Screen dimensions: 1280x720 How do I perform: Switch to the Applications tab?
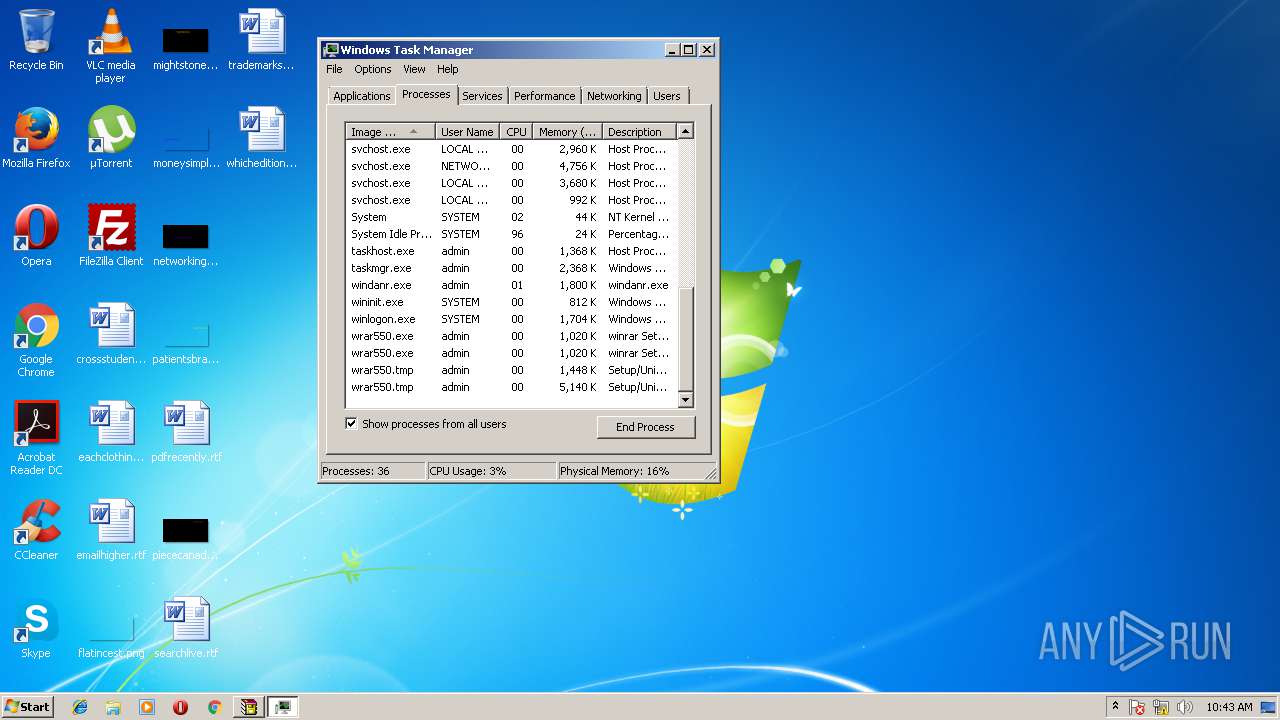pos(362,96)
